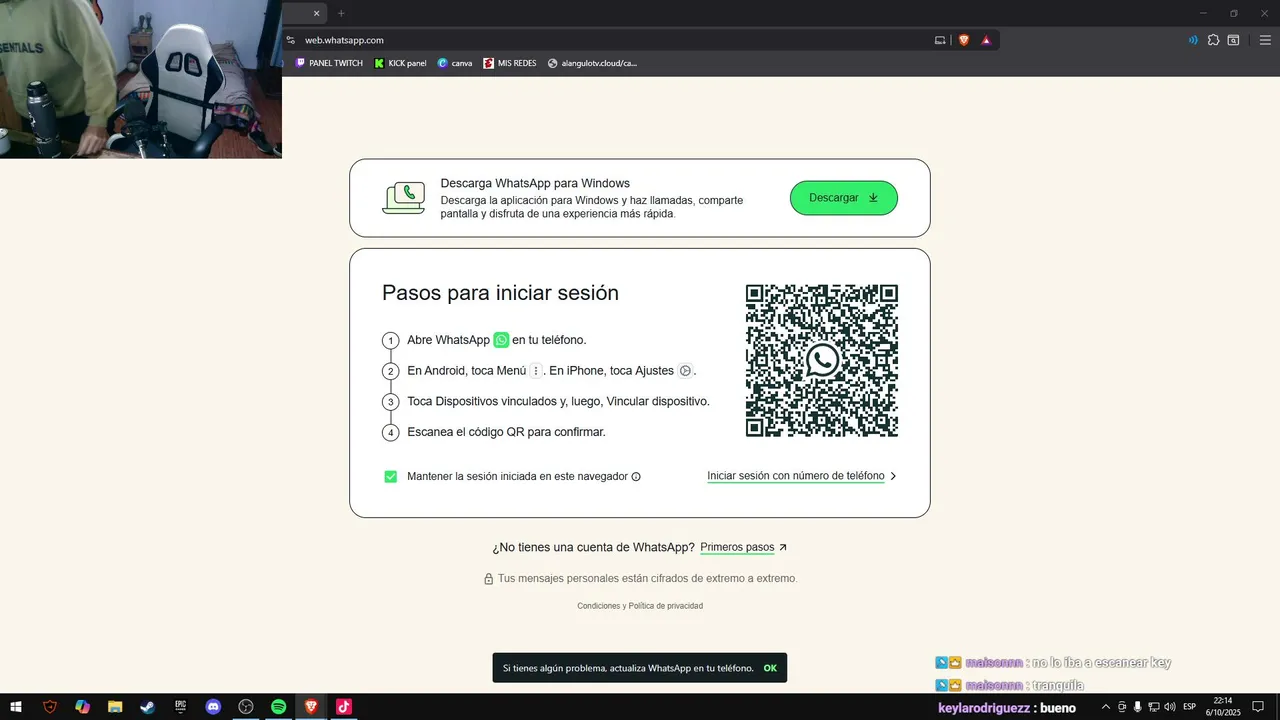Click the laptop phone icon in download card
1280x720 pixels.
point(404,198)
